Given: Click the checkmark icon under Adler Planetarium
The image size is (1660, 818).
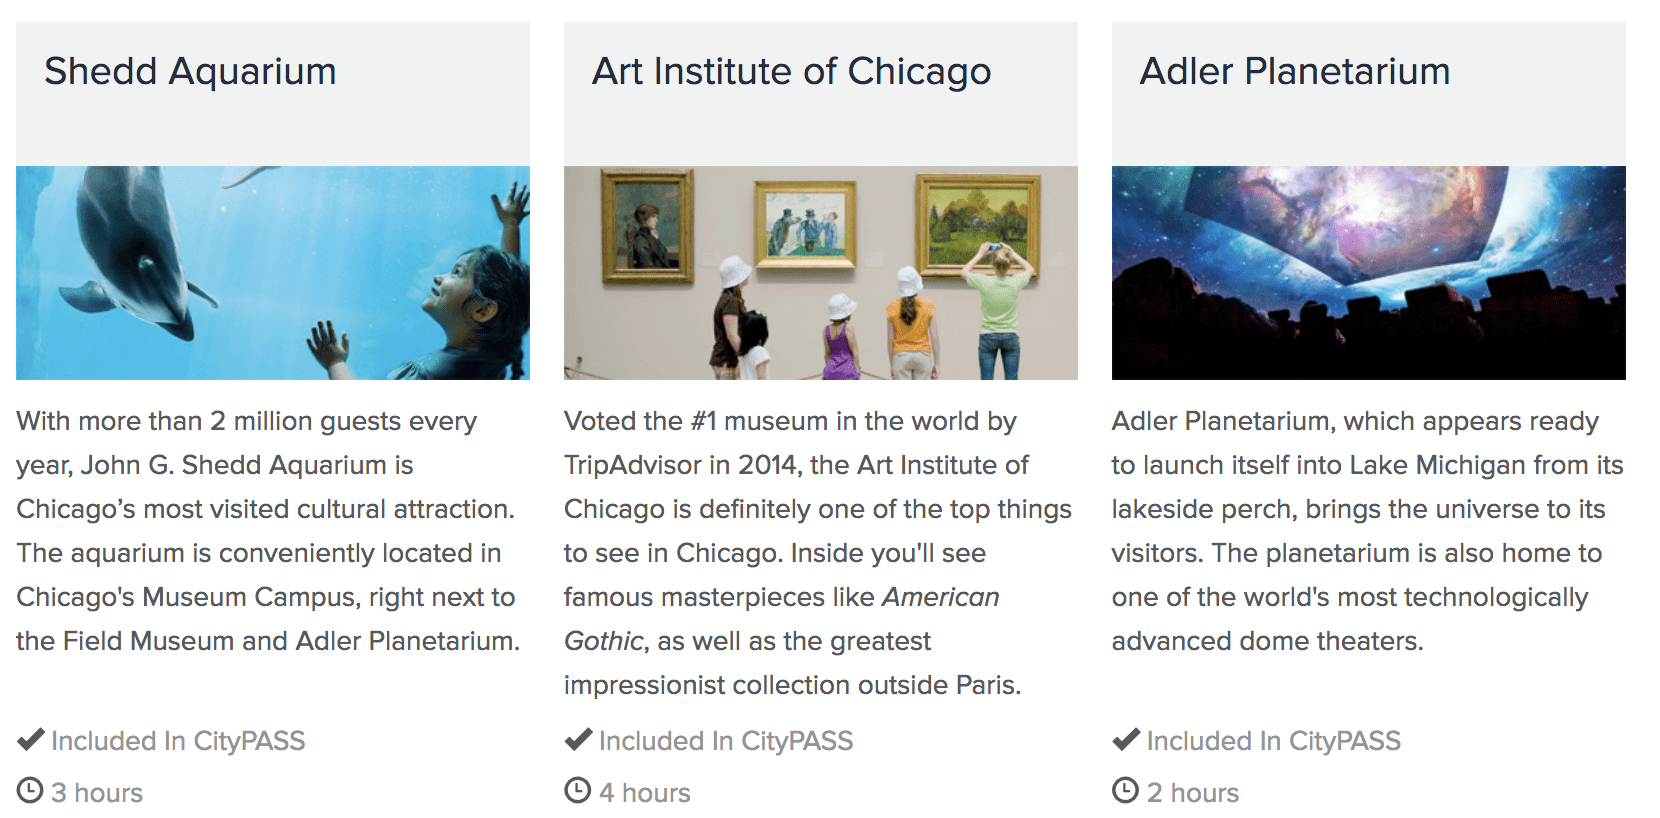Looking at the screenshot, I should (1127, 740).
